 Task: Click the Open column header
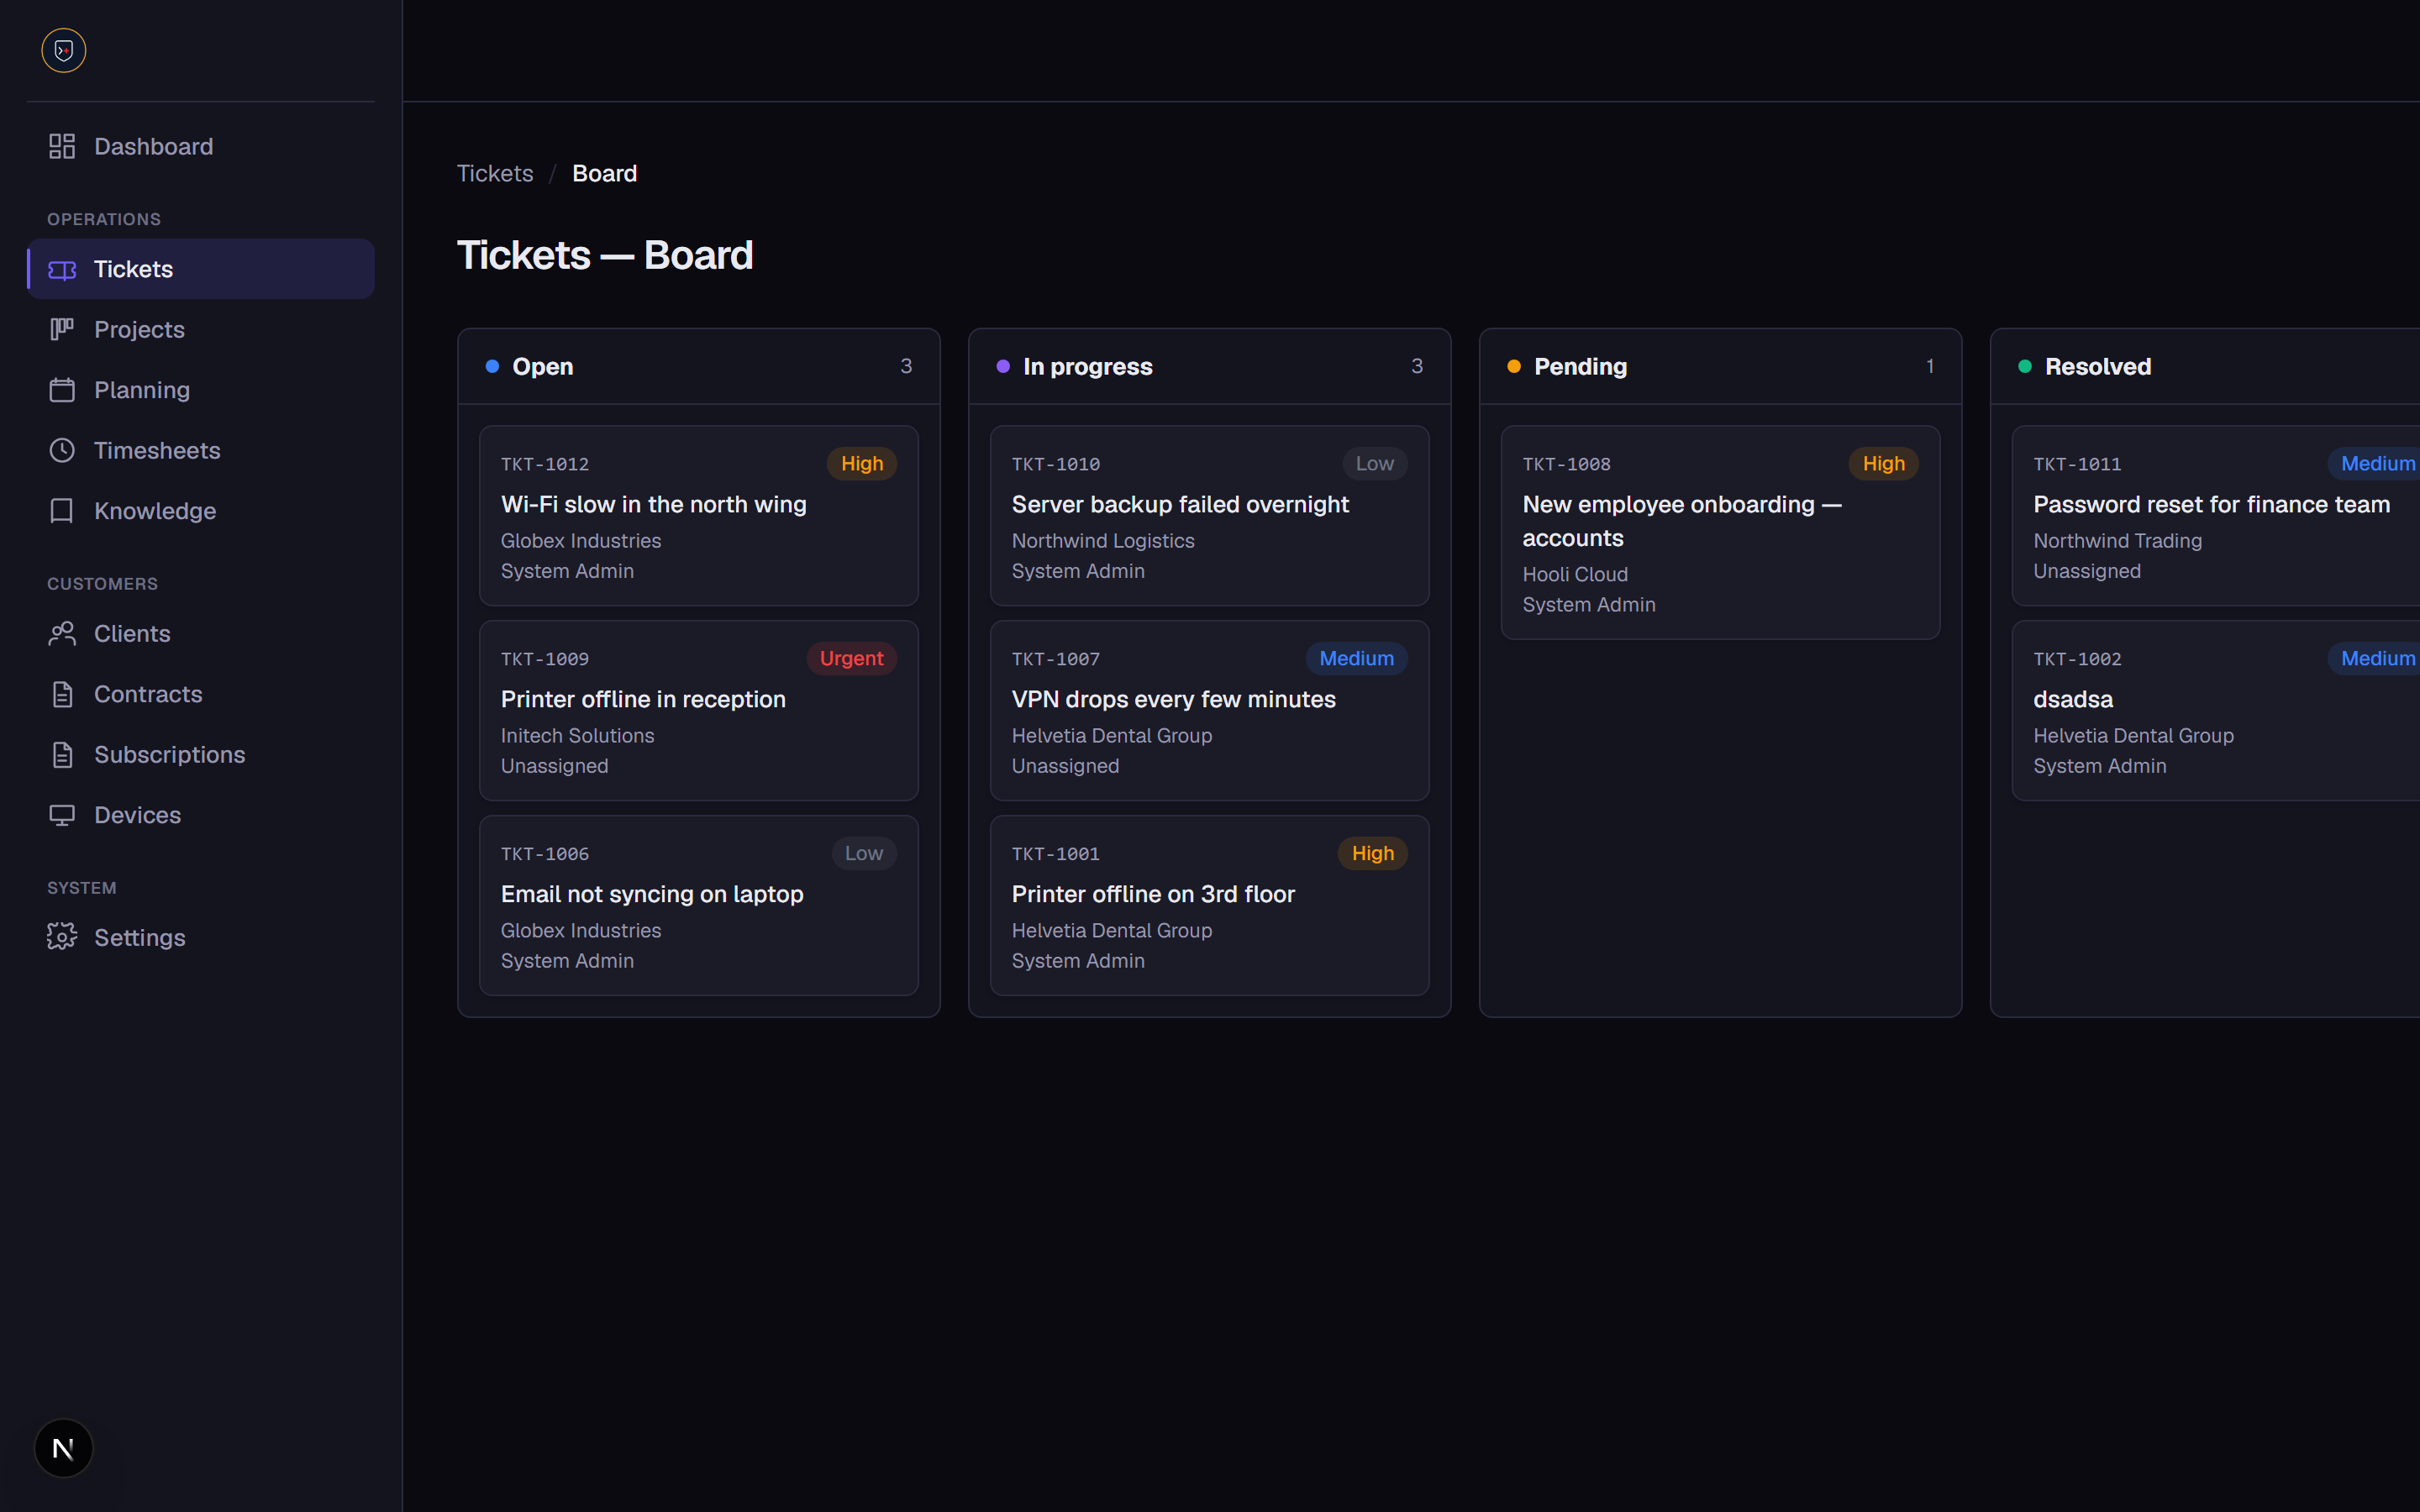(698, 366)
